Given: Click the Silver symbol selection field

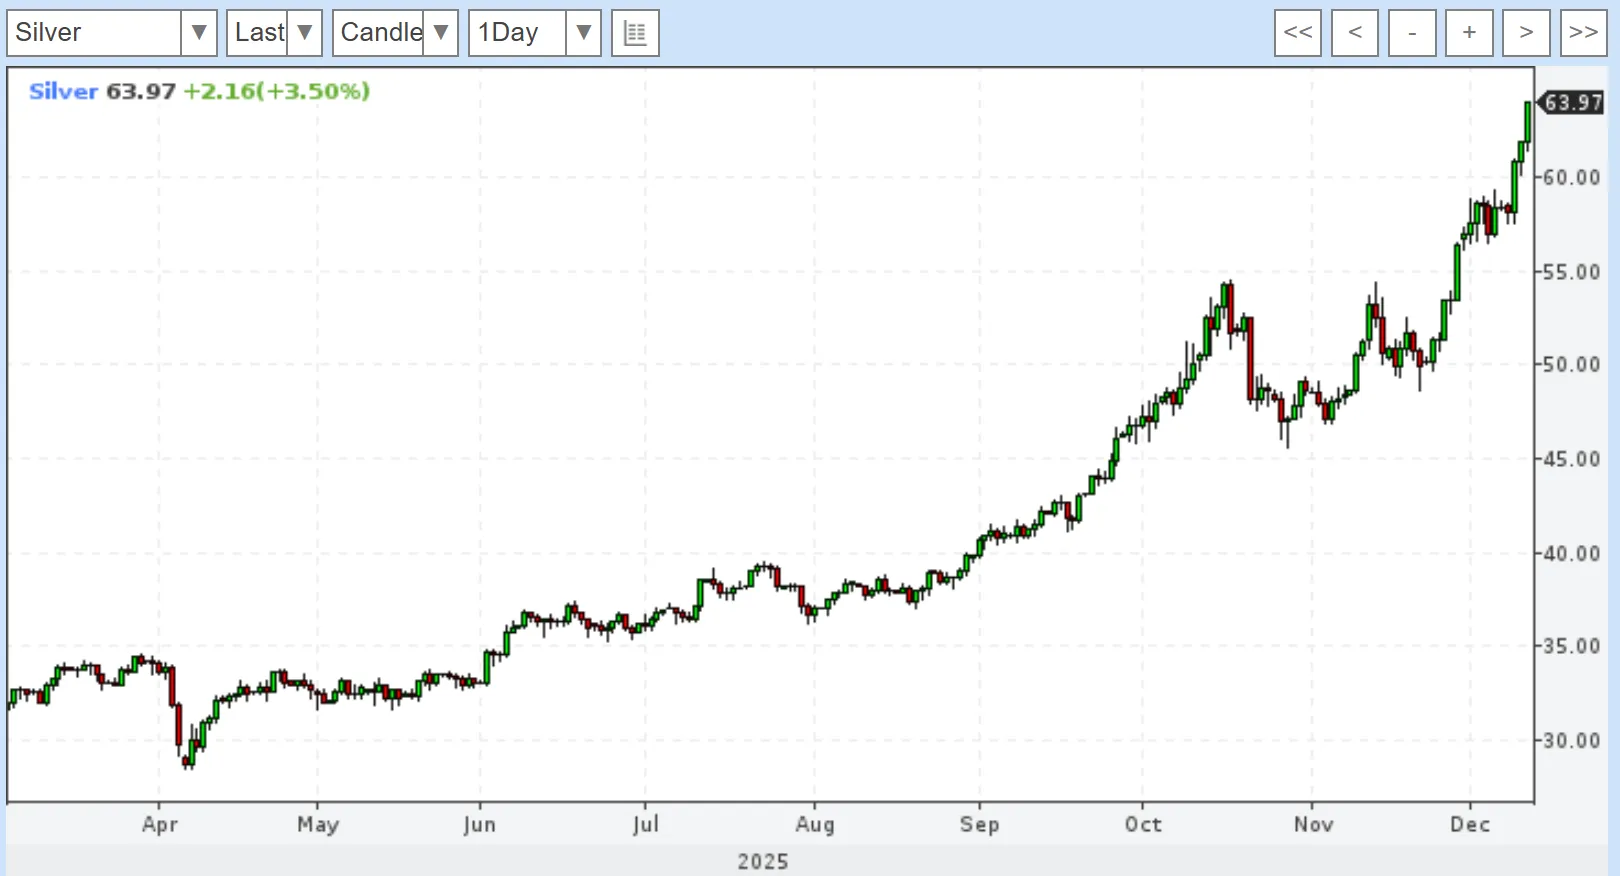Looking at the screenshot, I should point(94,33).
